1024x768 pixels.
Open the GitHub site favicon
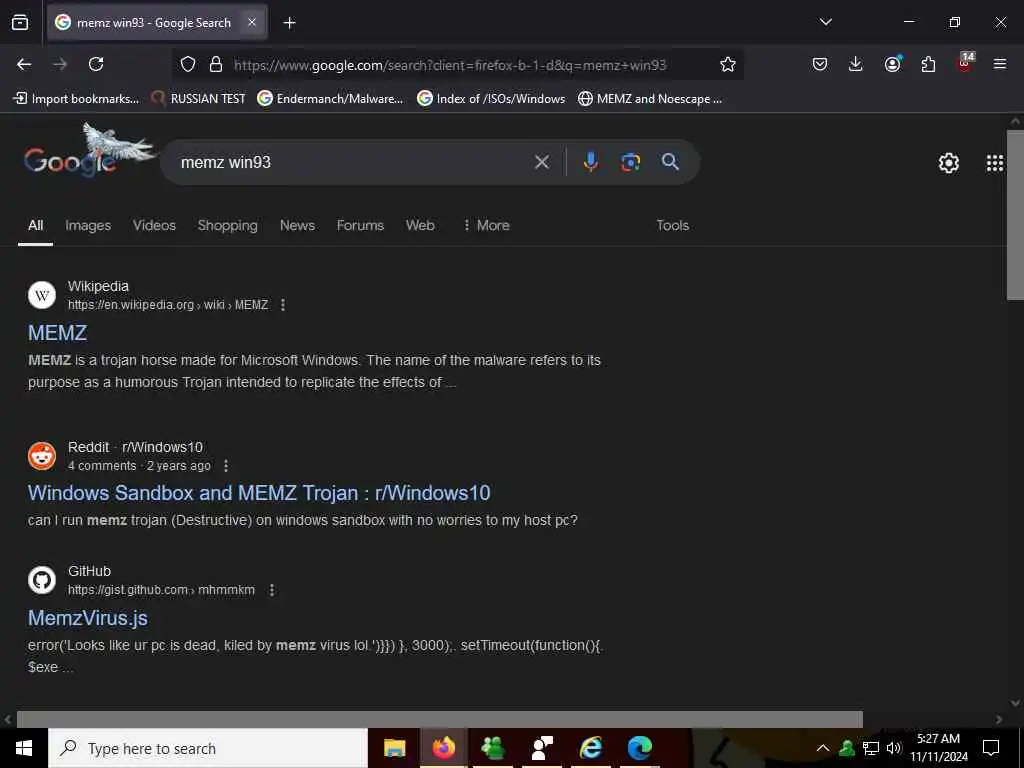(x=42, y=580)
